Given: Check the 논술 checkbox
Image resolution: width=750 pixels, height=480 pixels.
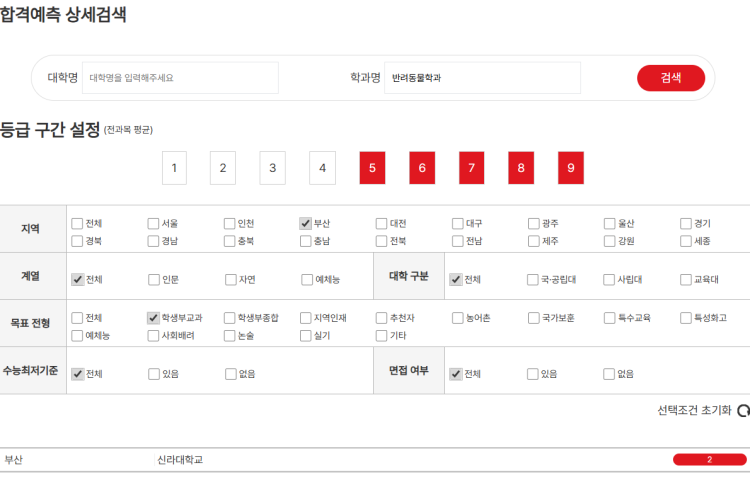Looking at the screenshot, I should coord(230,336).
